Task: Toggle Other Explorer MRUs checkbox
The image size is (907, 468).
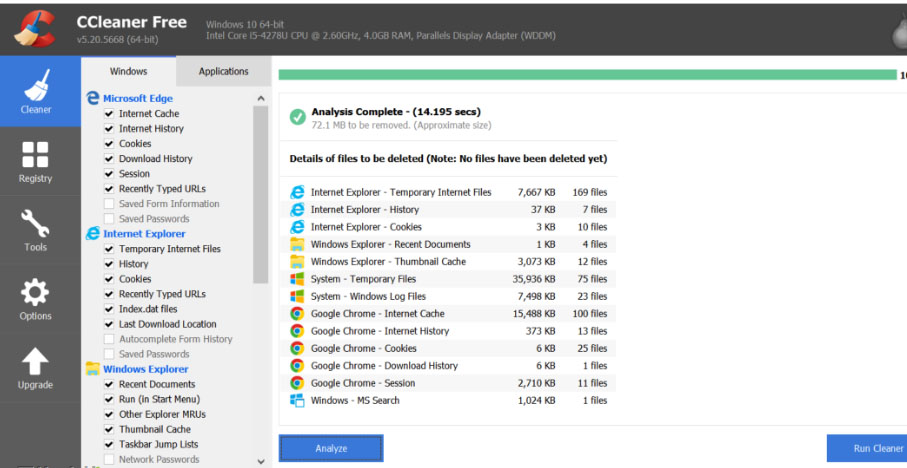Action: [x=109, y=415]
